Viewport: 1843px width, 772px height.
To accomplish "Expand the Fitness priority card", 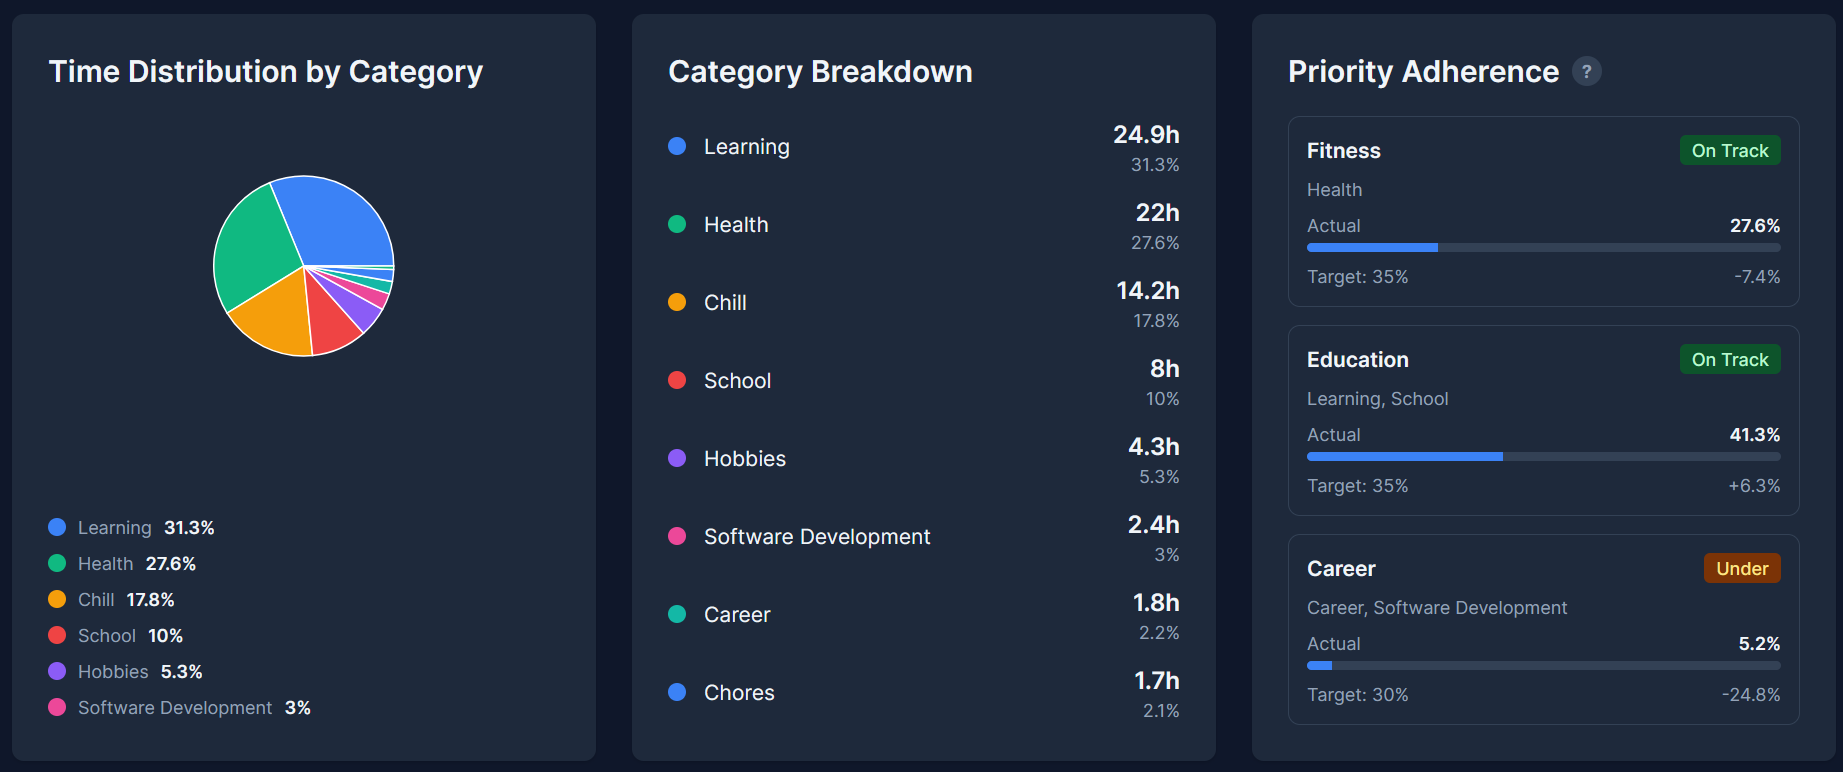I will (x=1543, y=211).
